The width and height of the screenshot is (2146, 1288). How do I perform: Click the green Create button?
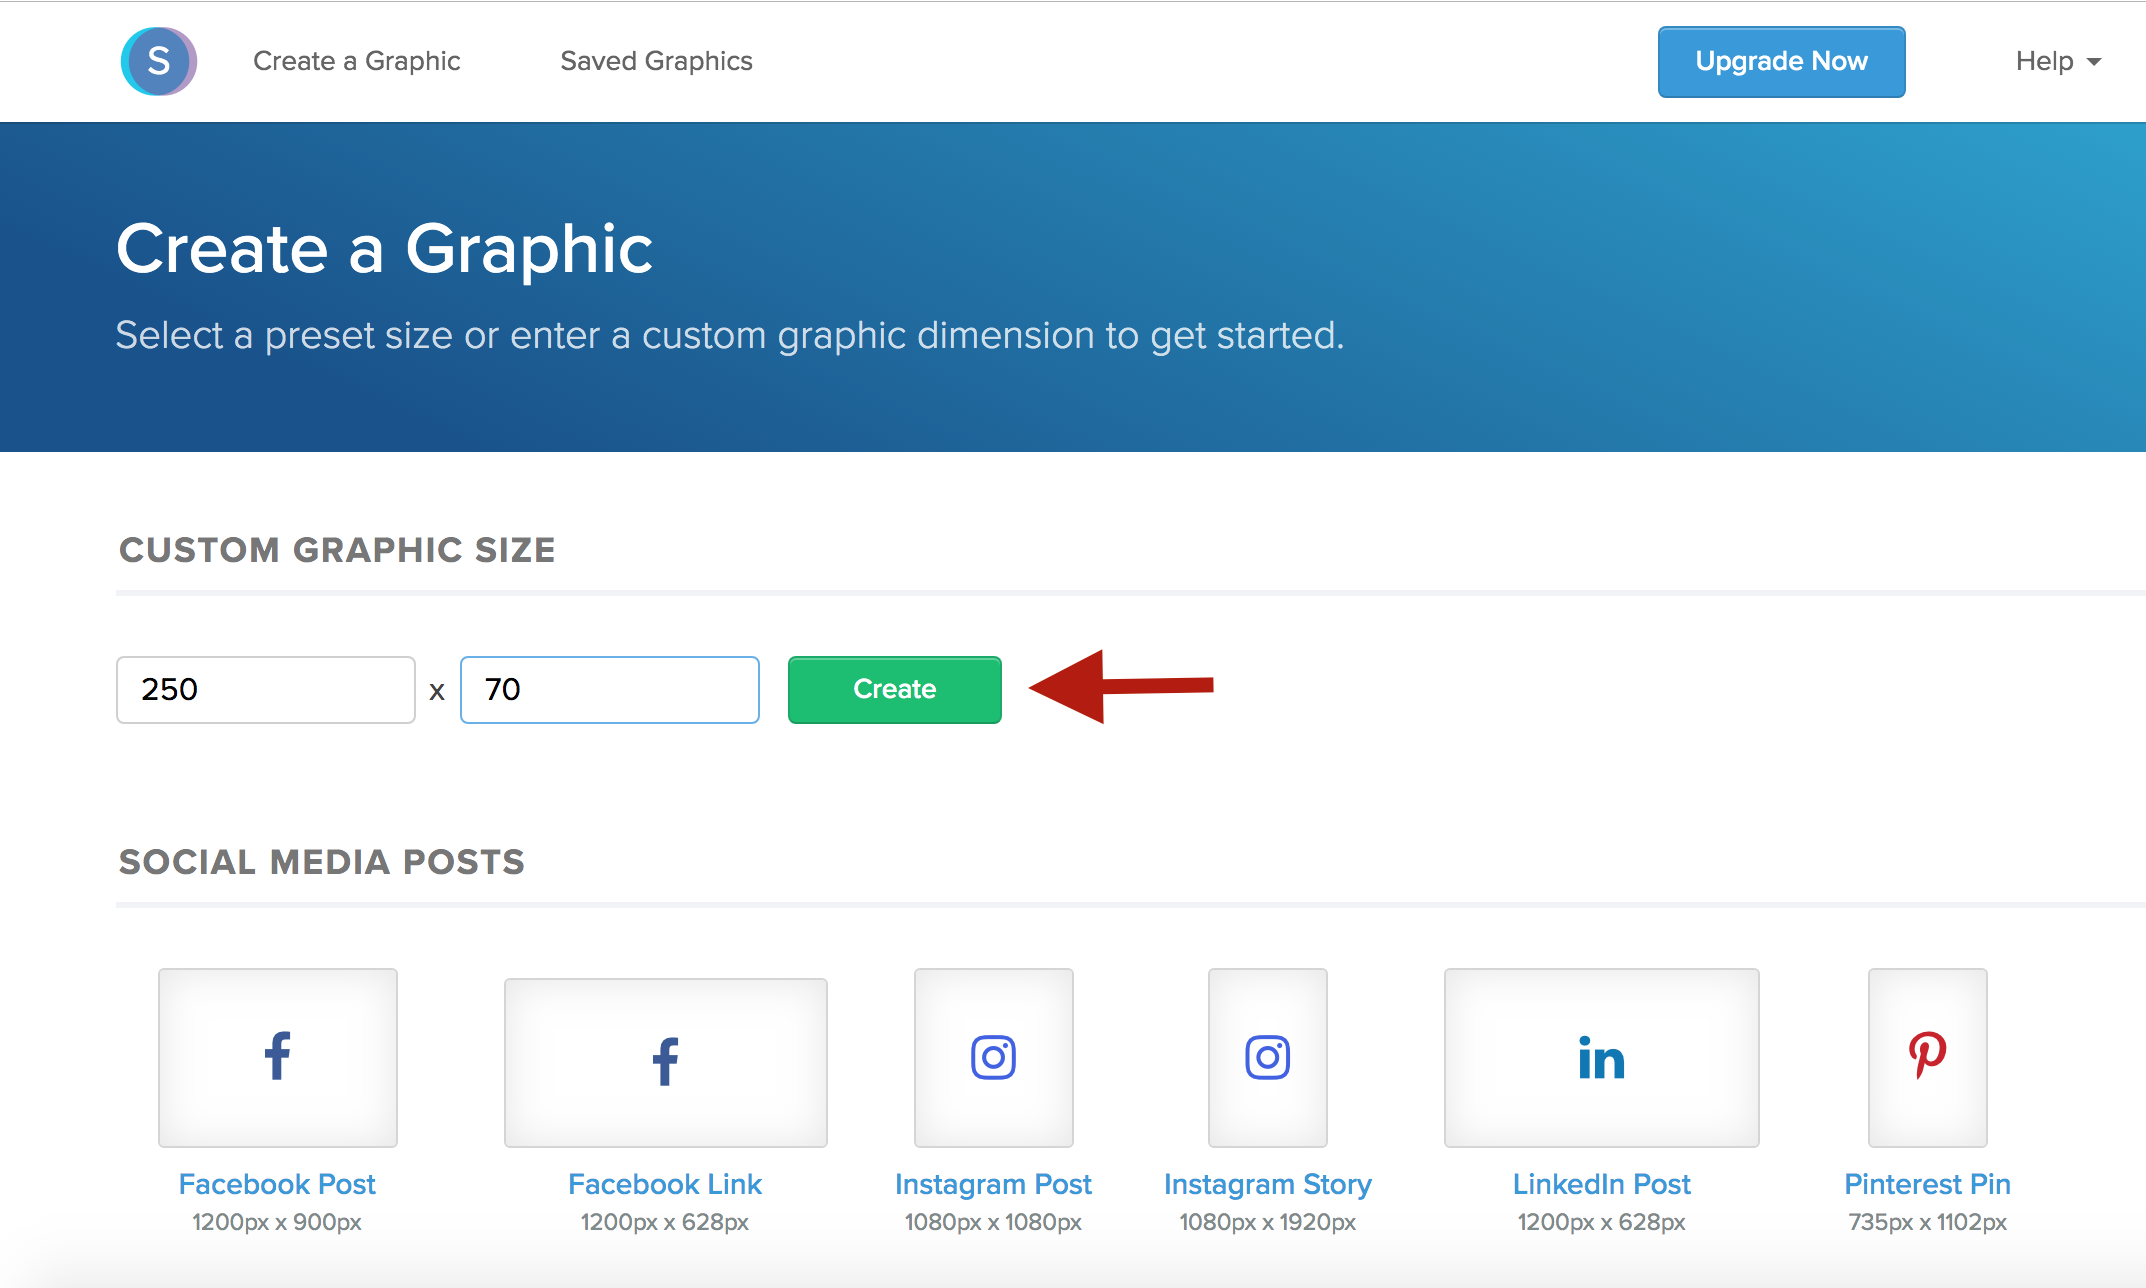point(894,689)
